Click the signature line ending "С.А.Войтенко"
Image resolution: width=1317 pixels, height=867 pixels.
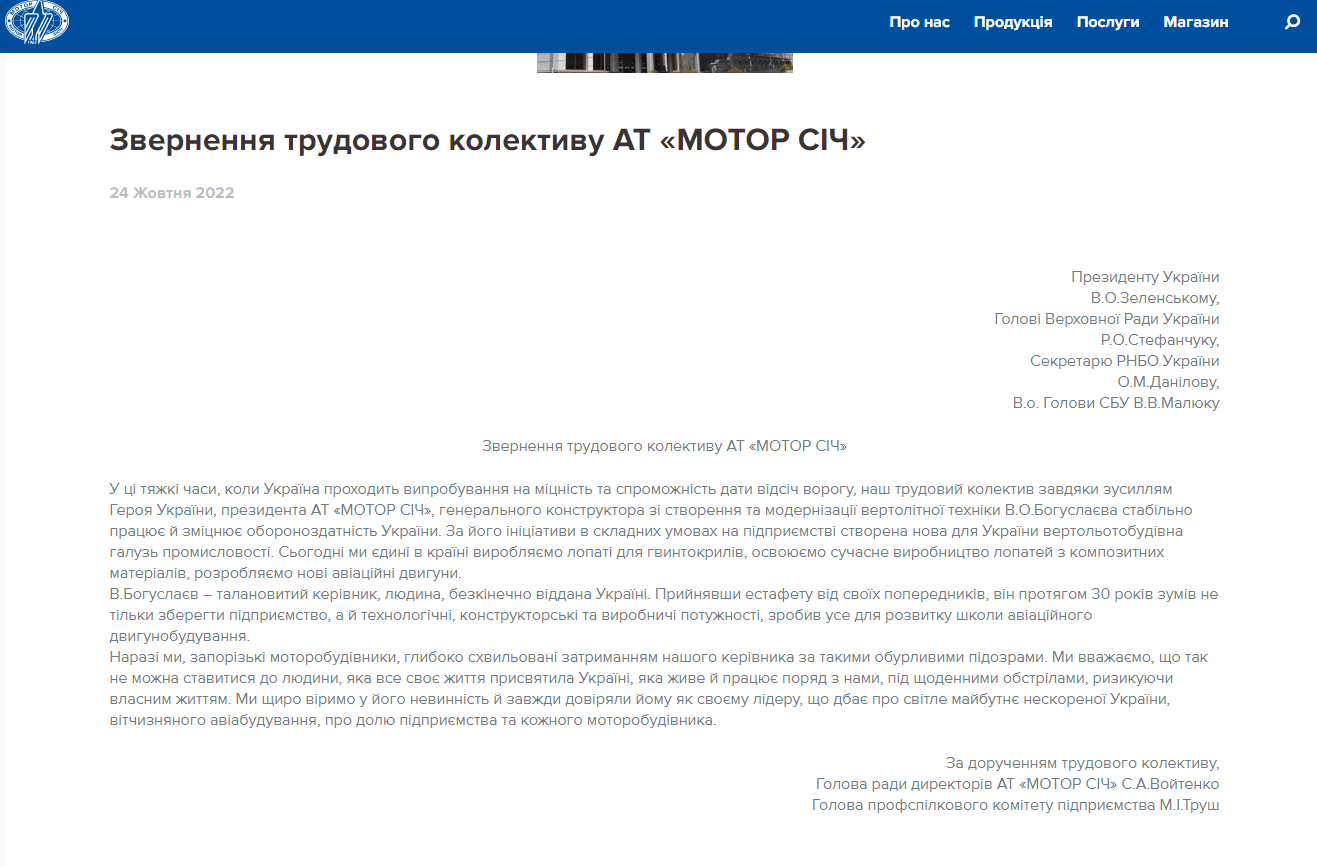click(x=1018, y=784)
